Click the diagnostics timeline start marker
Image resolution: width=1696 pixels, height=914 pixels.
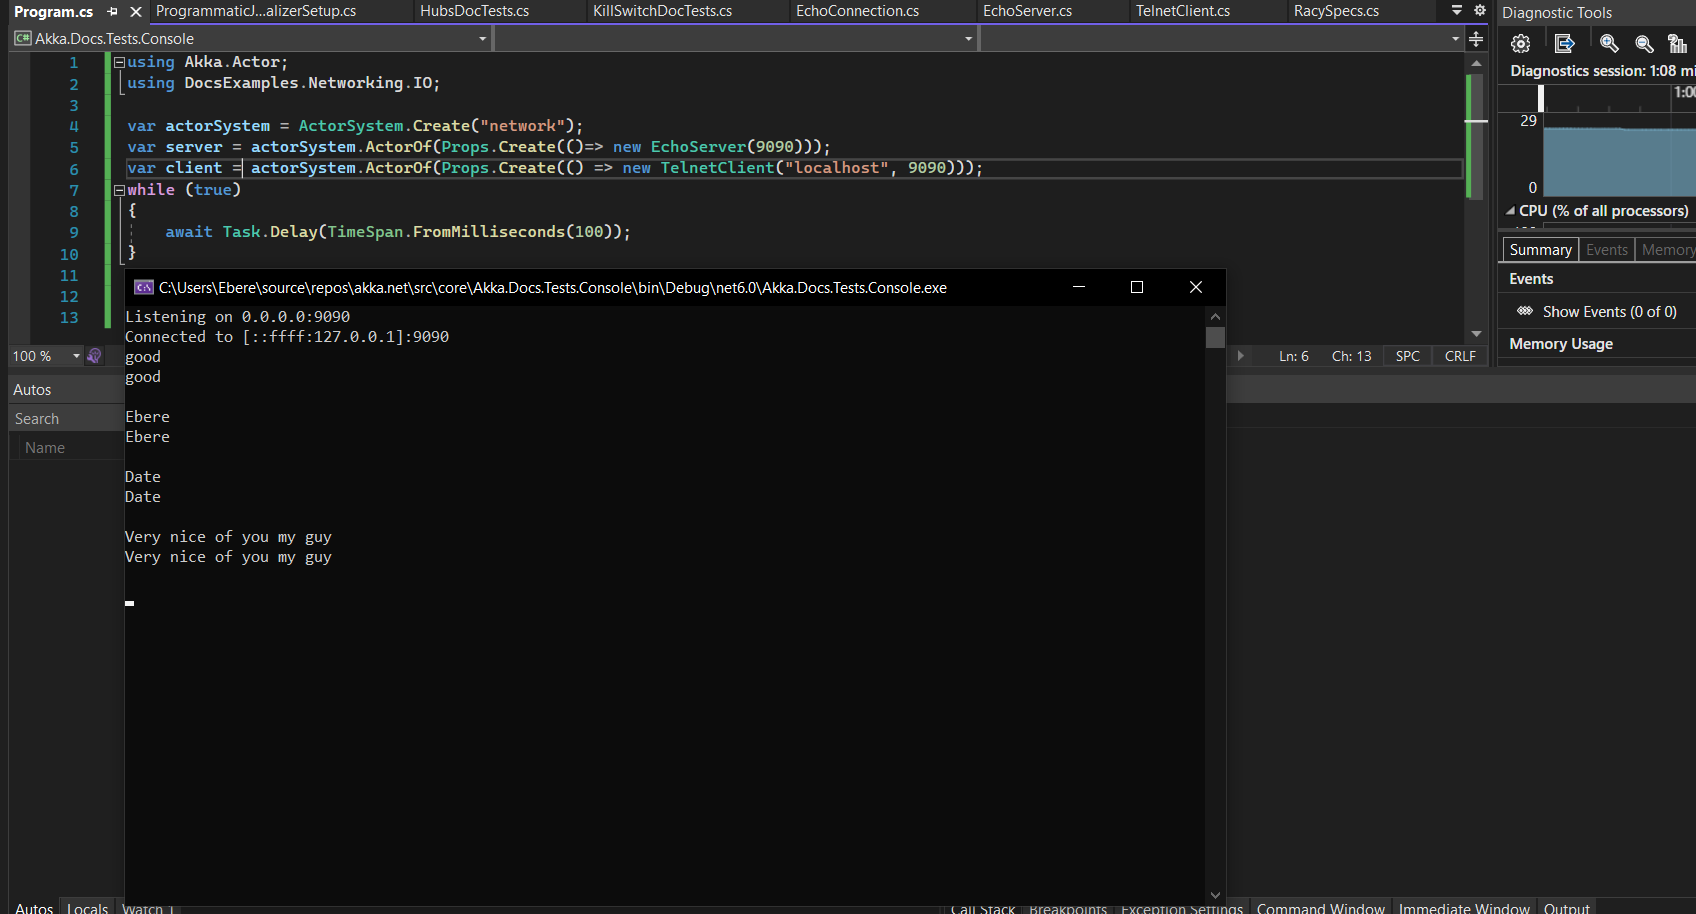[x=1541, y=98]
